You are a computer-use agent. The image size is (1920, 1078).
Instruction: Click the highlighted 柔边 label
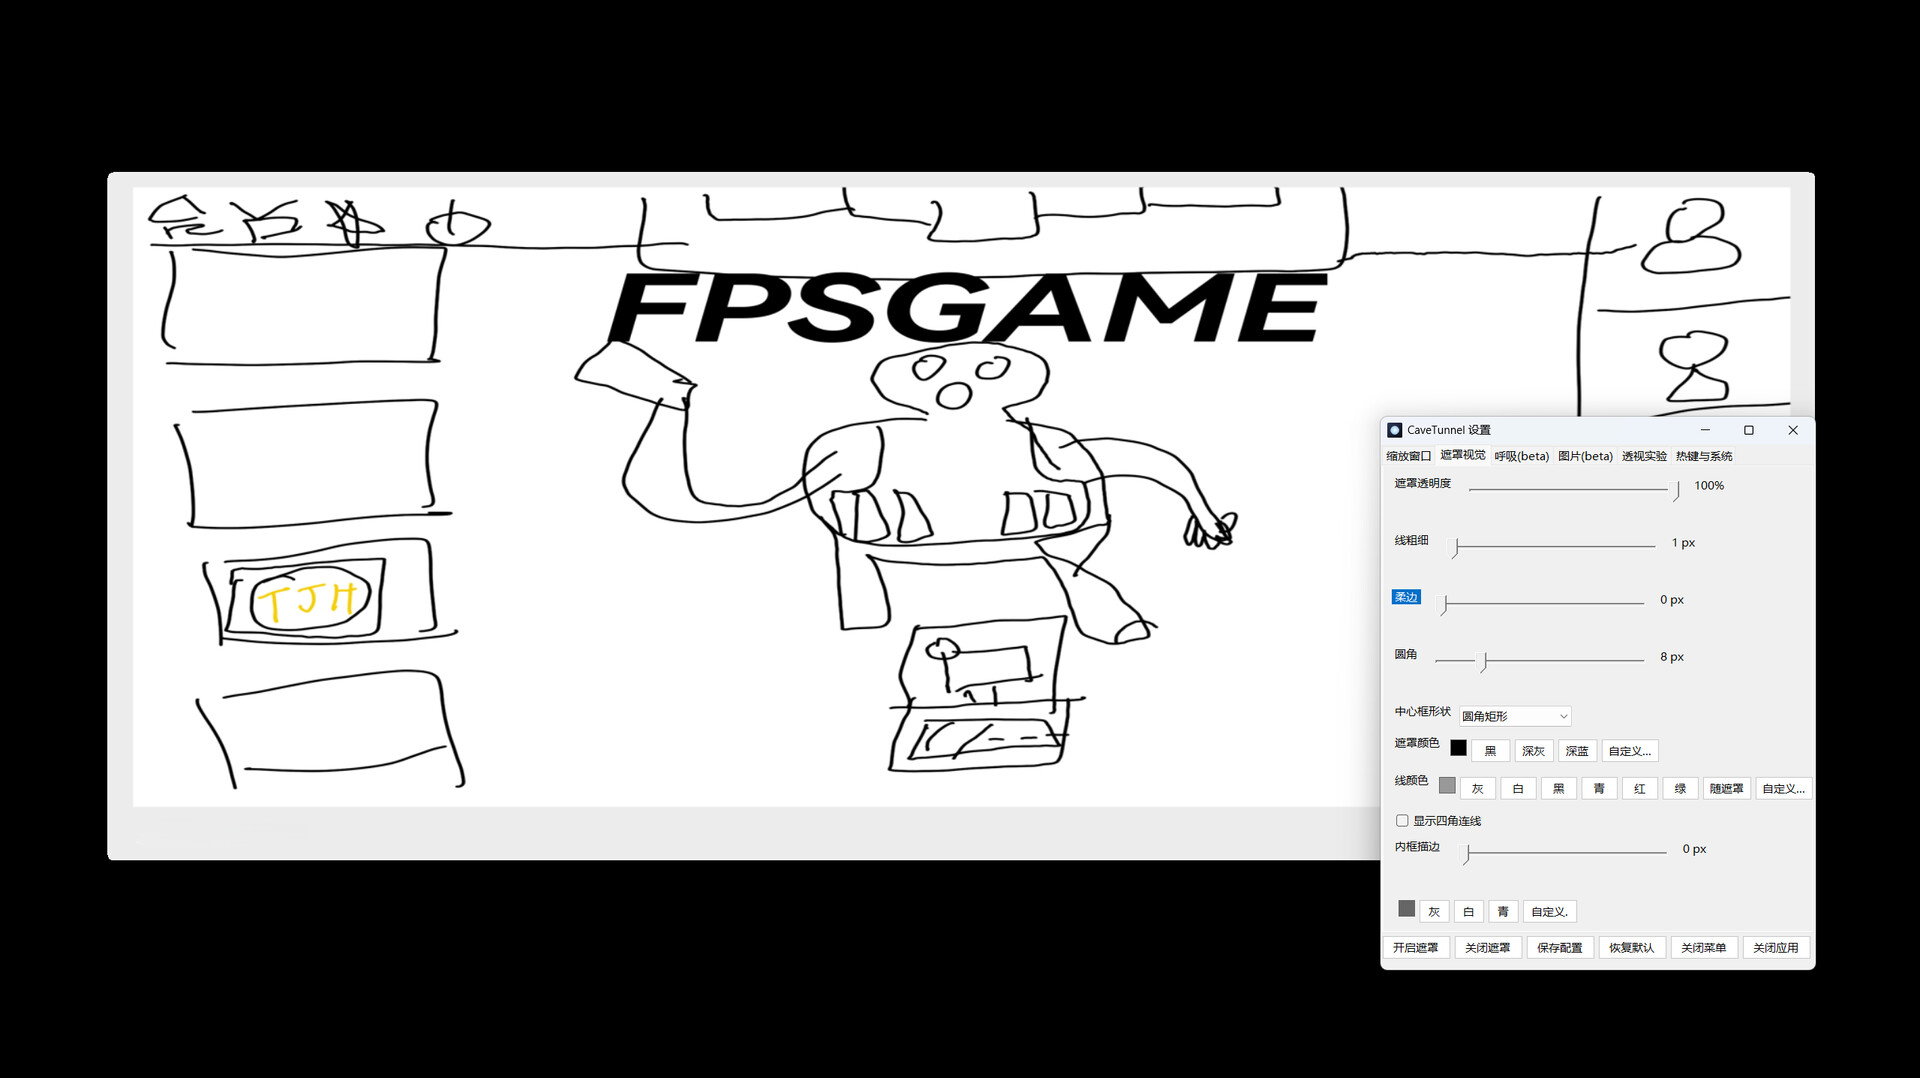(x=1406, y=597)
